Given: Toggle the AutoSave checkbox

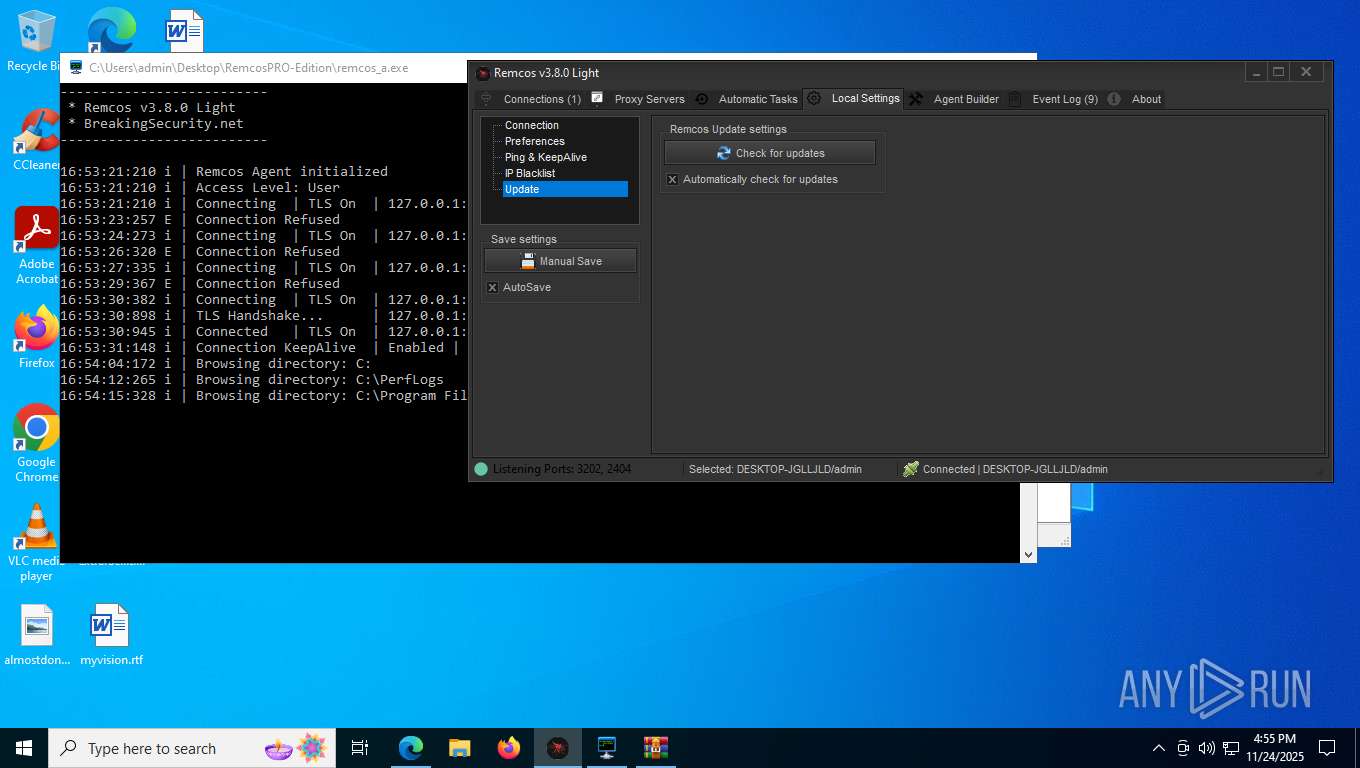Looking at the screenshot, I should (492, 288).
